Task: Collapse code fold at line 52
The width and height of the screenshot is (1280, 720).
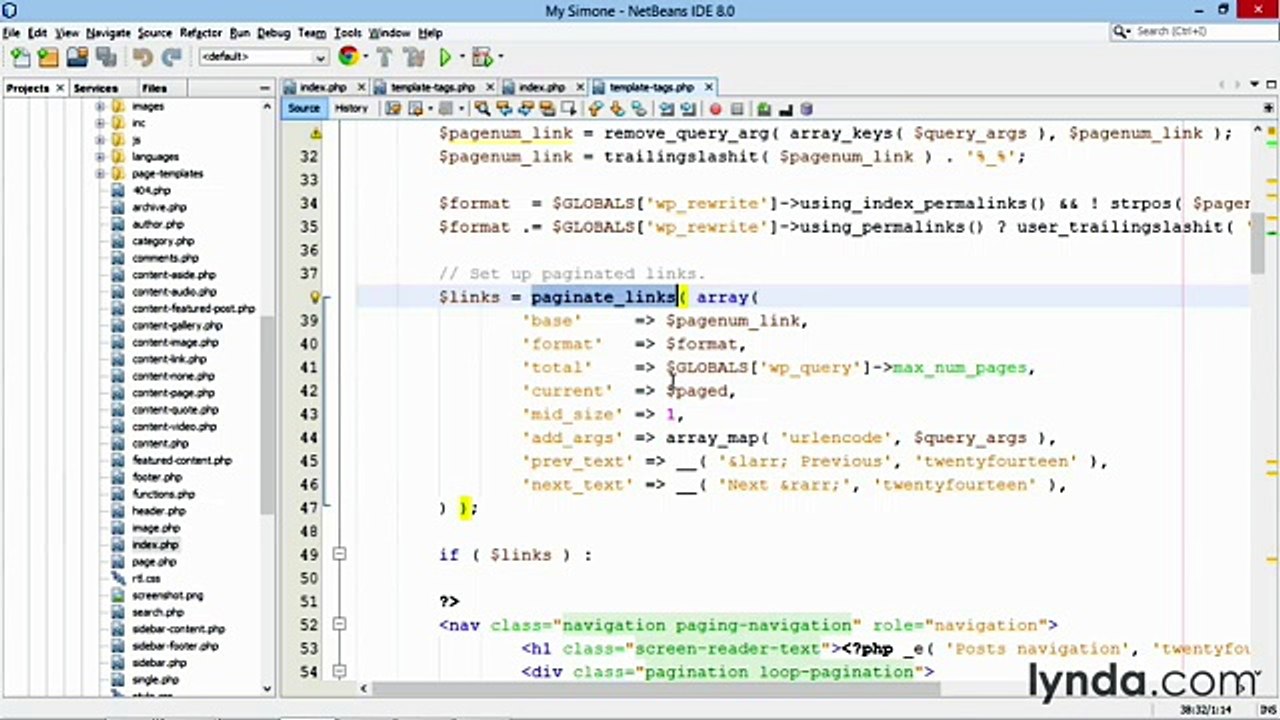Action: point(339,625)
